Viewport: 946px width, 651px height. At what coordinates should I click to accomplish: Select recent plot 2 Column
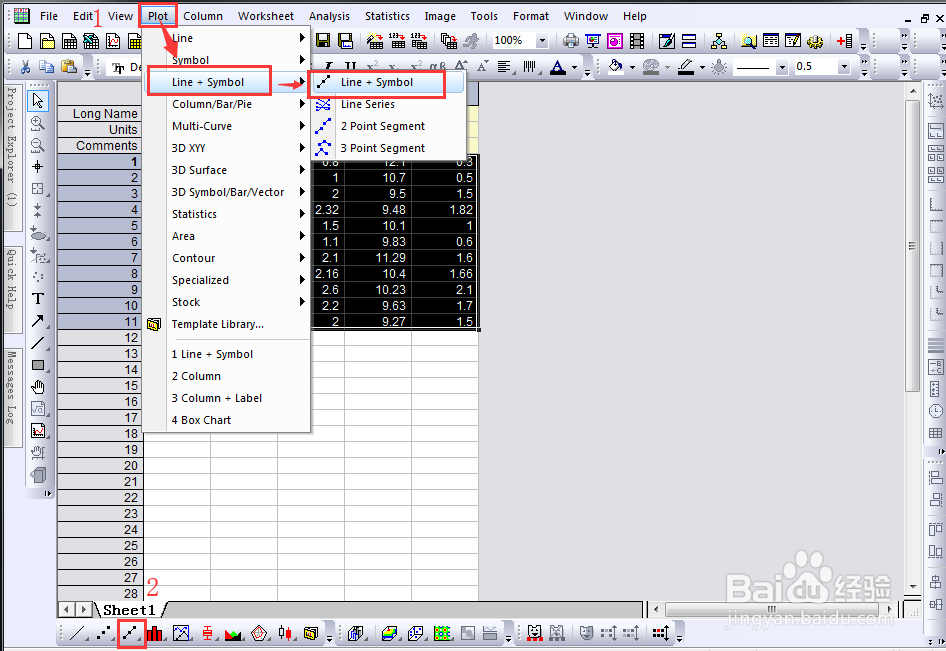(227, 376)
